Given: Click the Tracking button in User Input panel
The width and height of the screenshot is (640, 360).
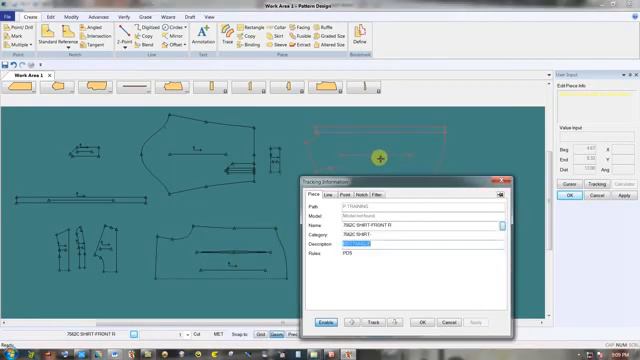Looking at the screenshot, I should point(597,184).
